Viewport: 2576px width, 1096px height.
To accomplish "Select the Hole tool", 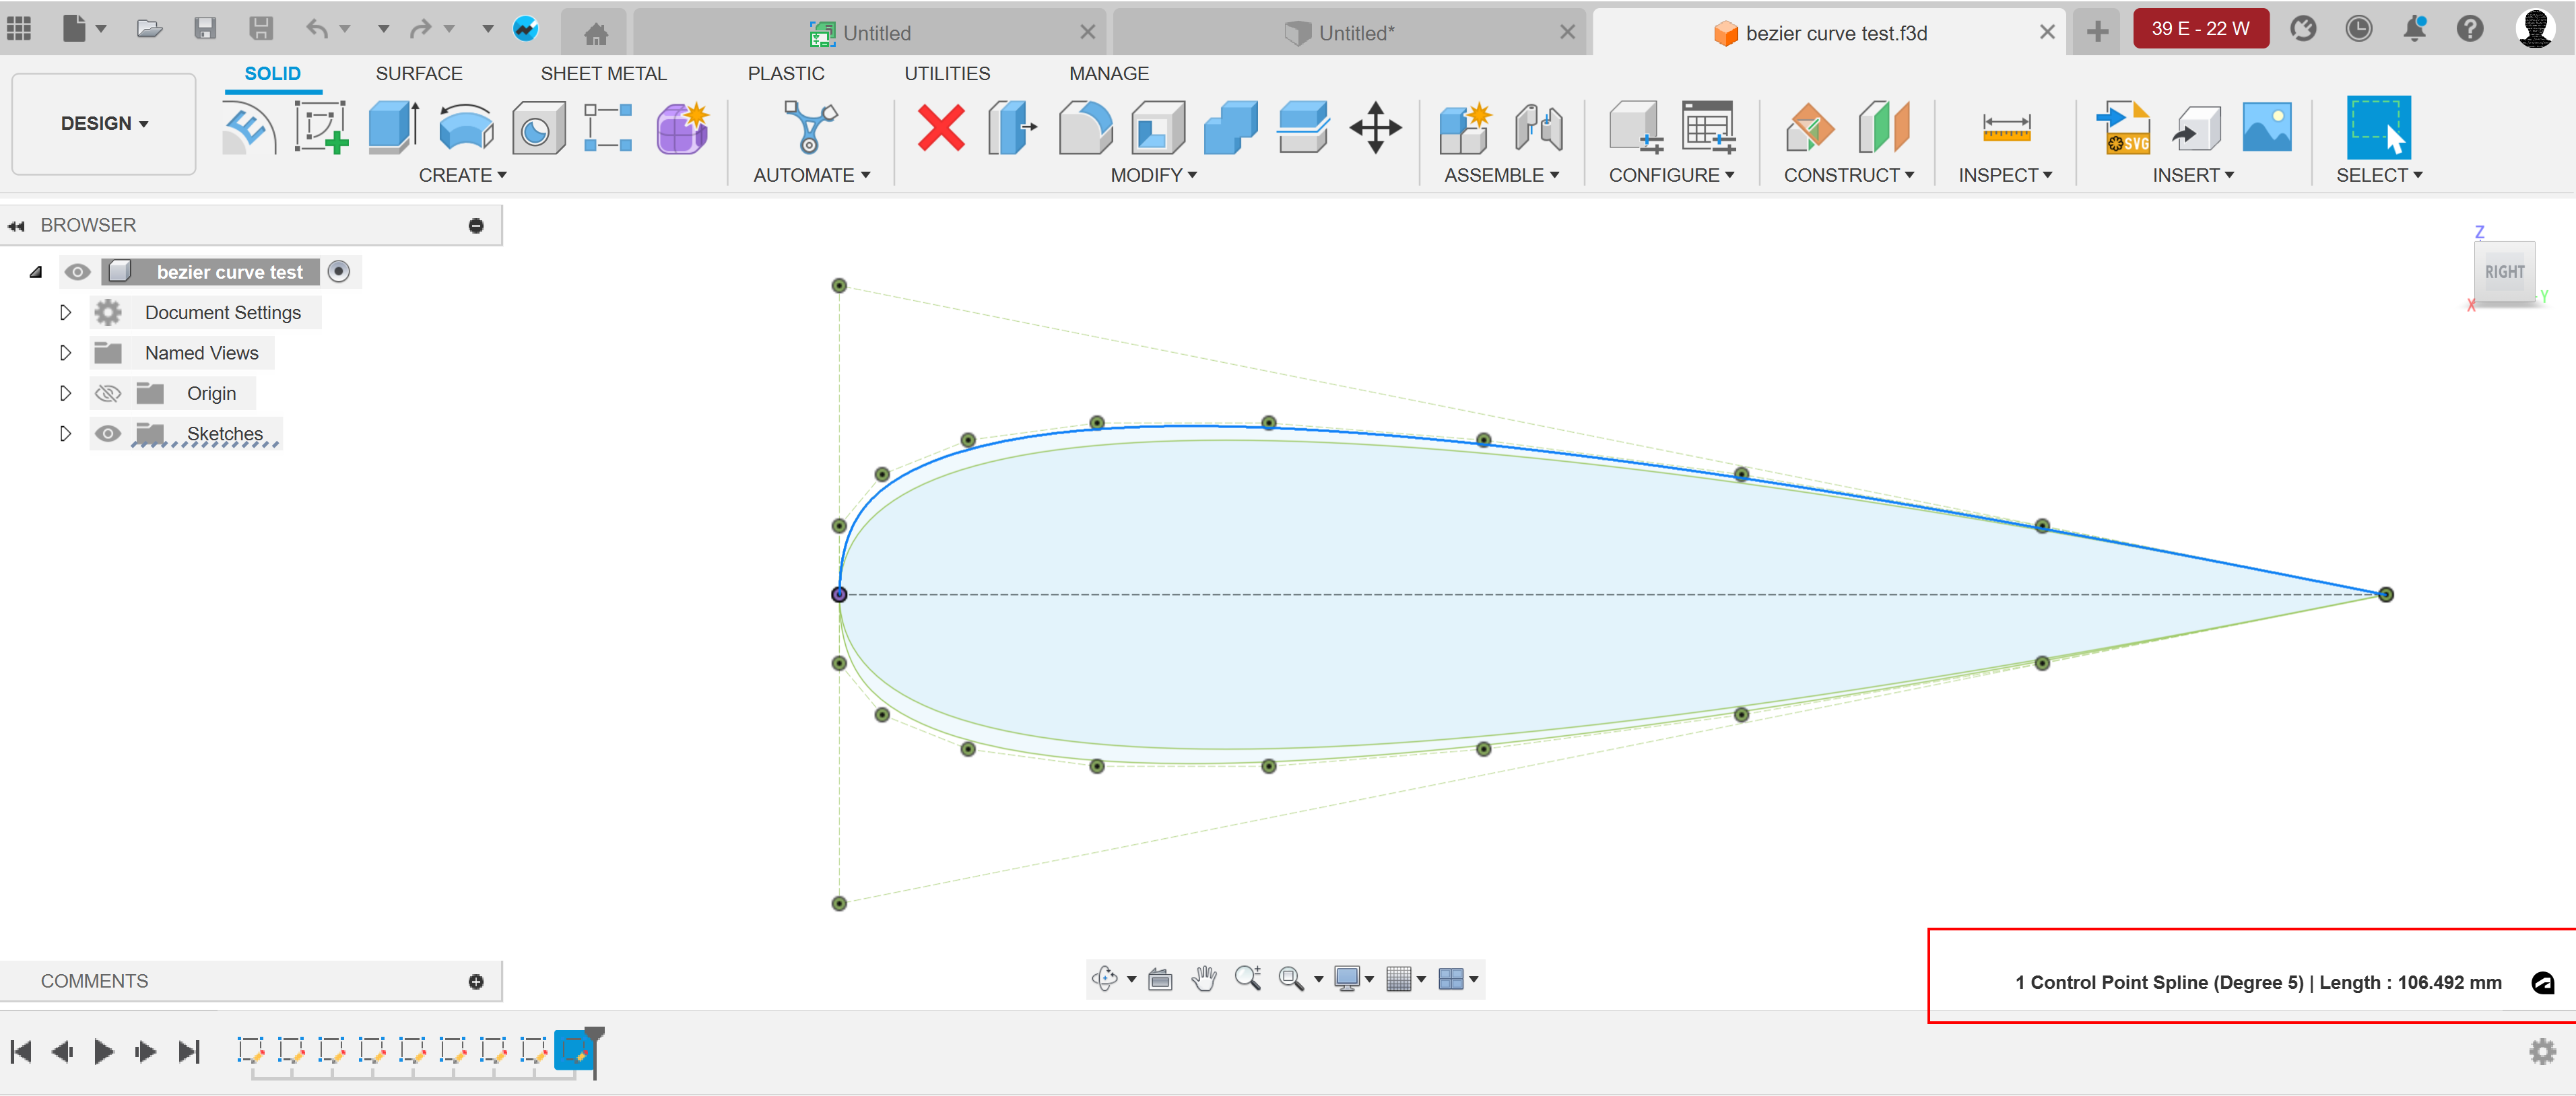I will pos(538,128).
